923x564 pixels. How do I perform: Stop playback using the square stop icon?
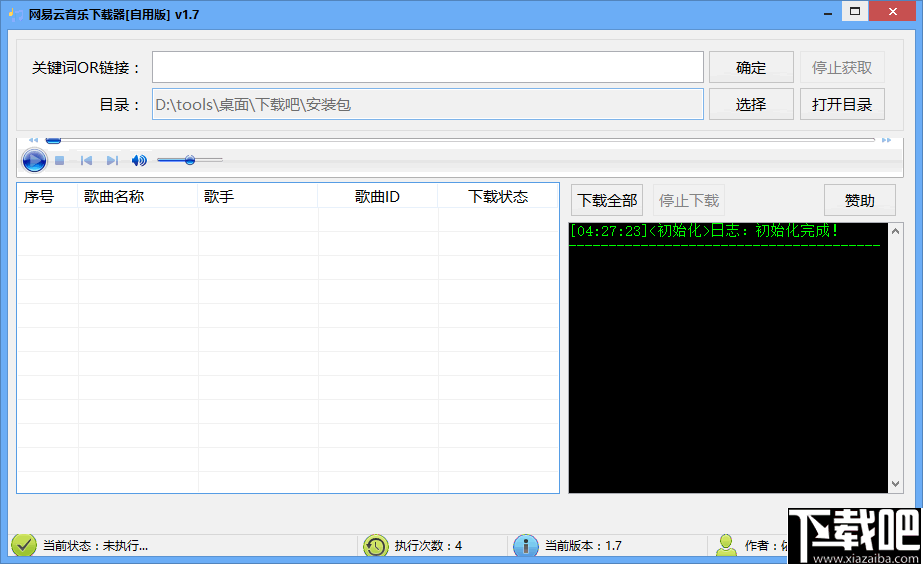click(x=59, y=160)
